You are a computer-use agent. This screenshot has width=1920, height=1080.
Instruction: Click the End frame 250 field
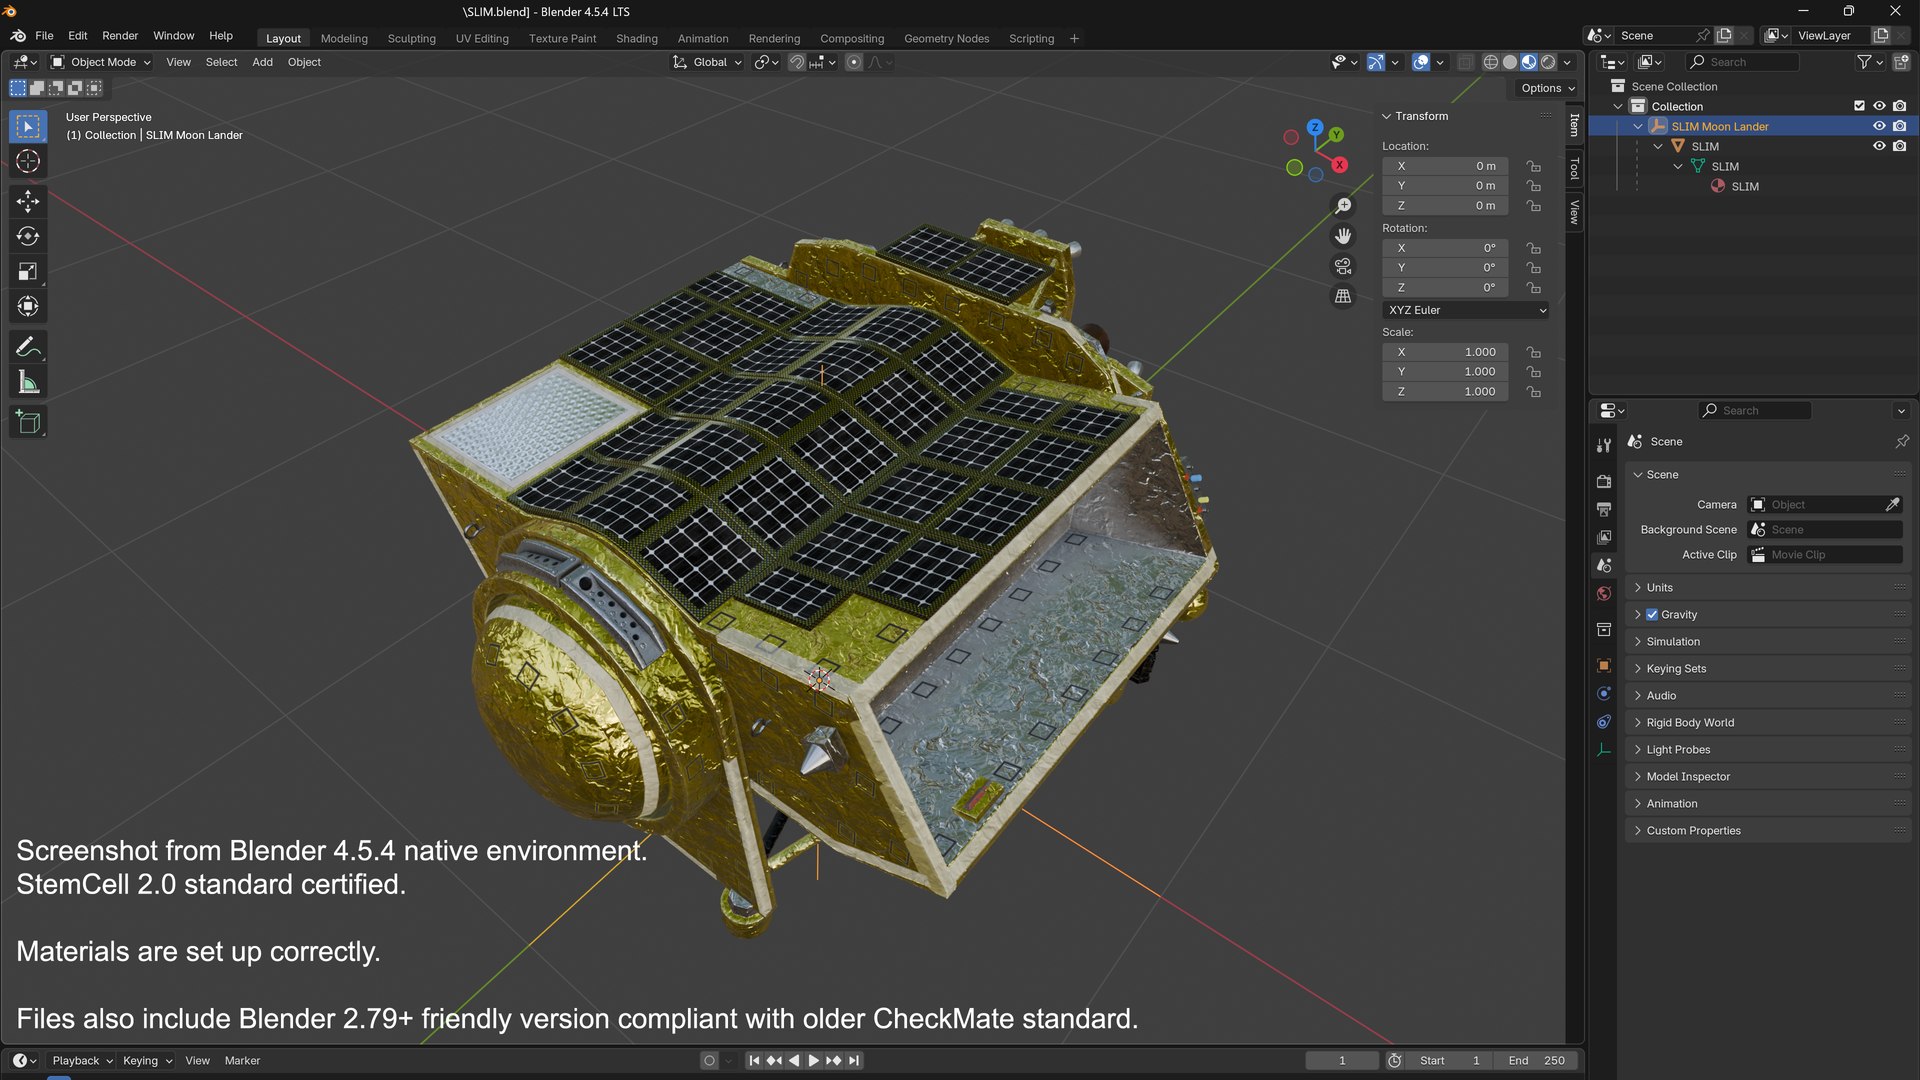(x=1537, y=1061)
